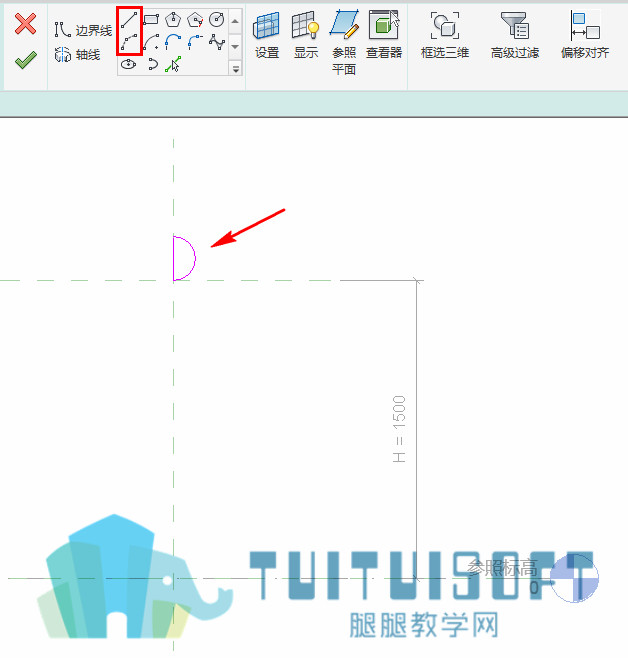This screenshot has width=628, height=658.
Task: Toggle 显示 work plane display
Action: coord(306,36)
